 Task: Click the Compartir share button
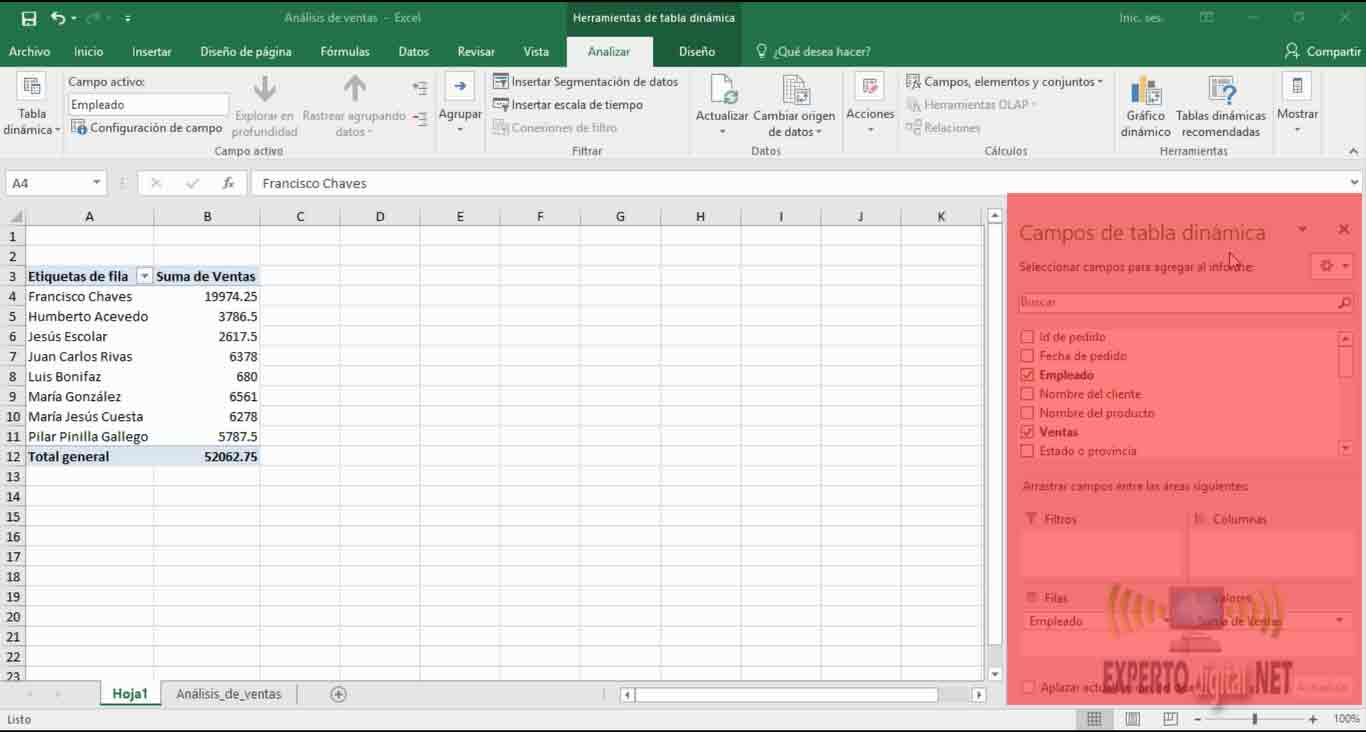tap(1322, 51)
